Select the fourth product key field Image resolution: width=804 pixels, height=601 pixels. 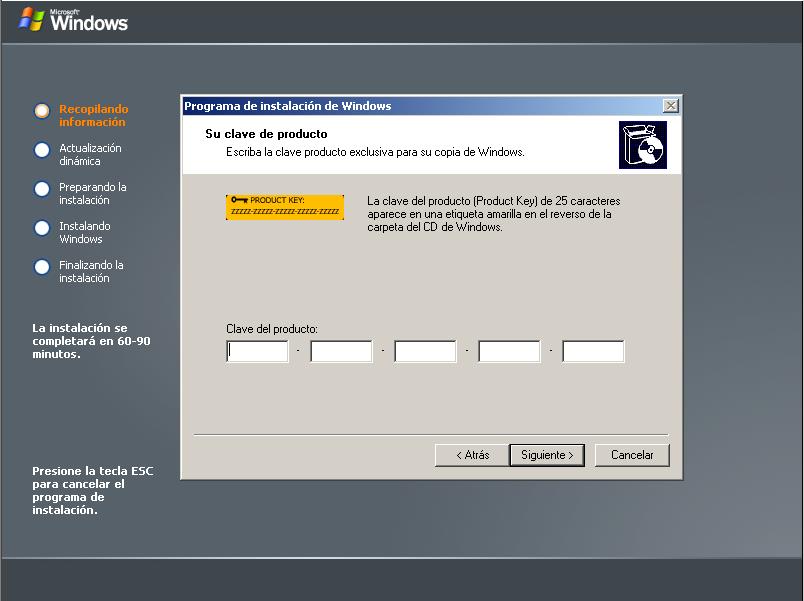[x=510, y=351]
